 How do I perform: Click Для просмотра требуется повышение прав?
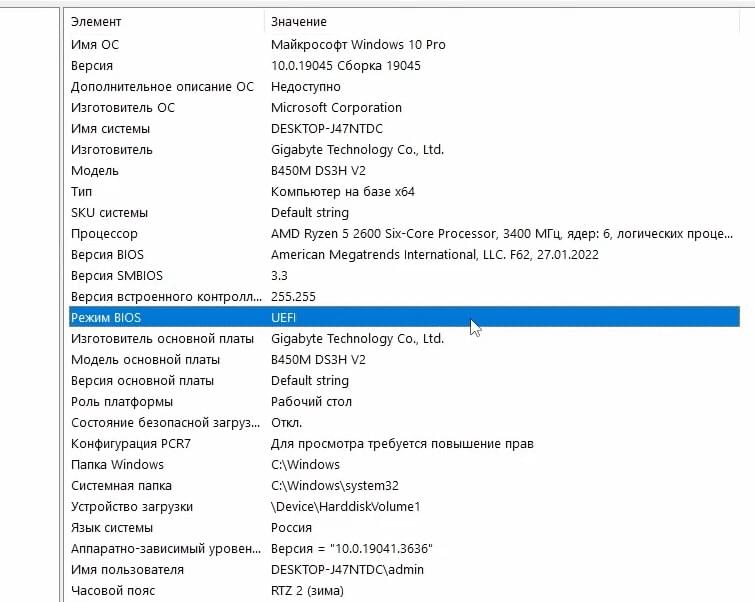point(403,444)
